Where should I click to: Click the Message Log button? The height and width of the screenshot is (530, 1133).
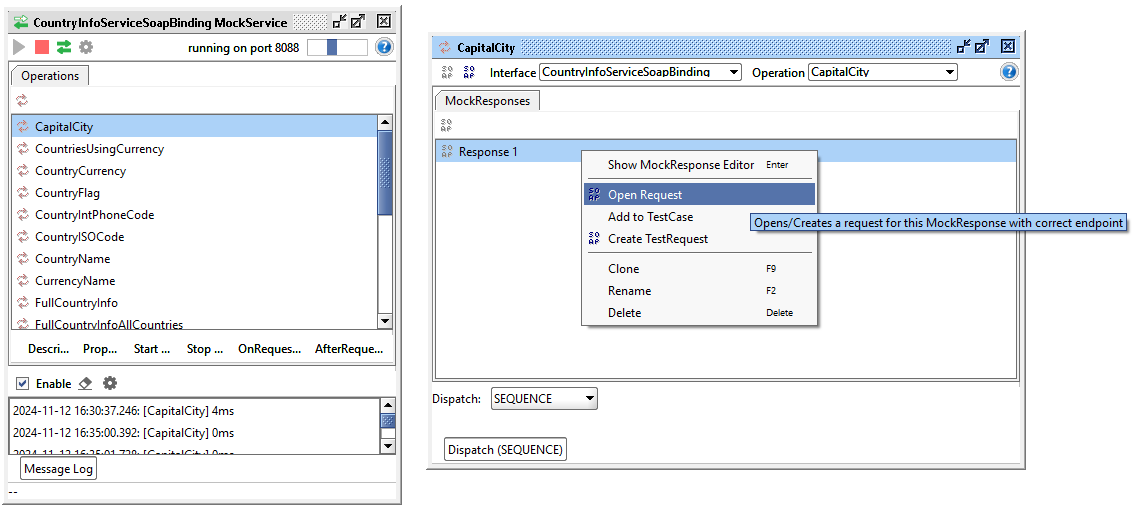pyautogui.click(x=58, y=469)
